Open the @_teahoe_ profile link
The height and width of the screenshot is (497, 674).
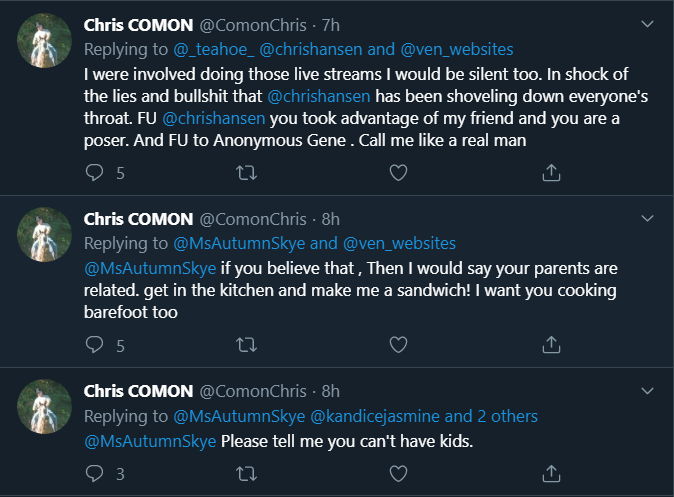(213, 47)
